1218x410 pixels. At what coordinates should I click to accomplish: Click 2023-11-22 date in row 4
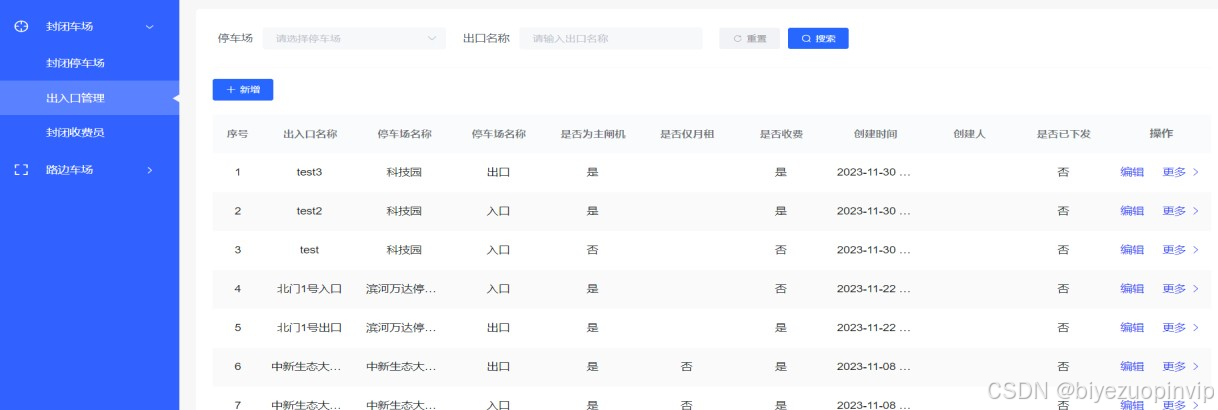pyautogui.click(x=874, y=289)
